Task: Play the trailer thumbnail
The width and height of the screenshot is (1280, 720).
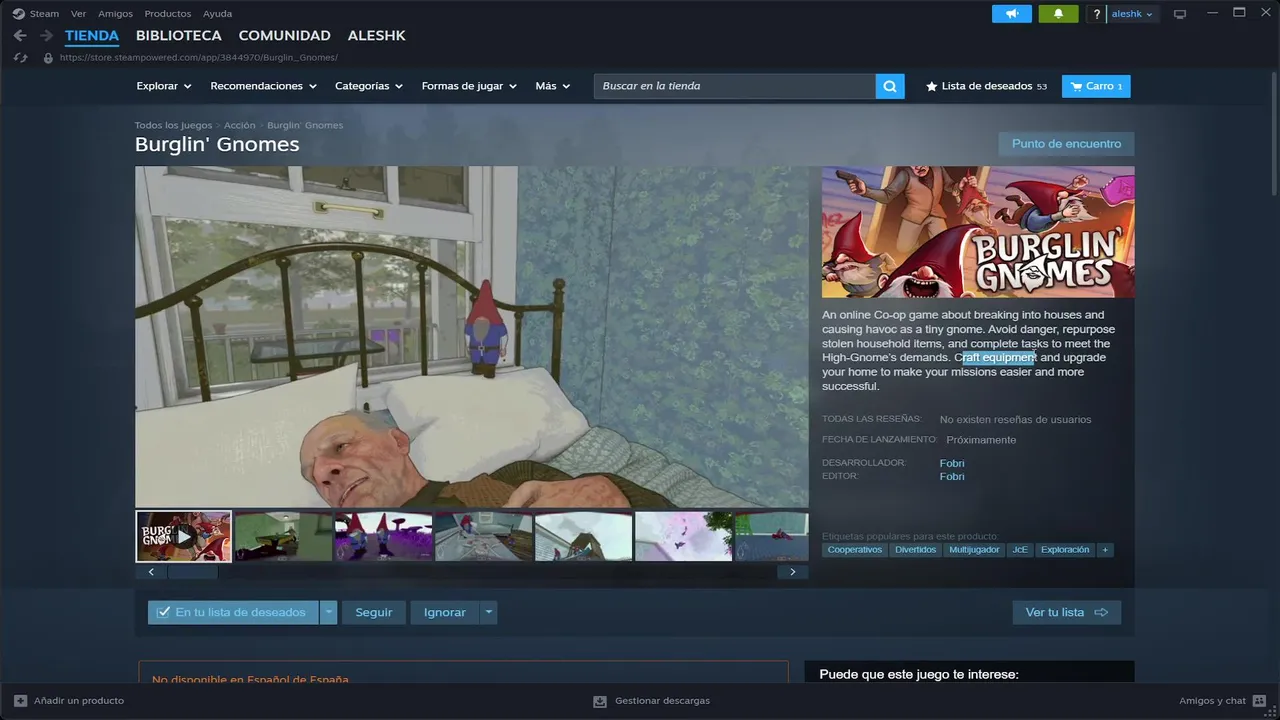Action: [x=184, y=537]
